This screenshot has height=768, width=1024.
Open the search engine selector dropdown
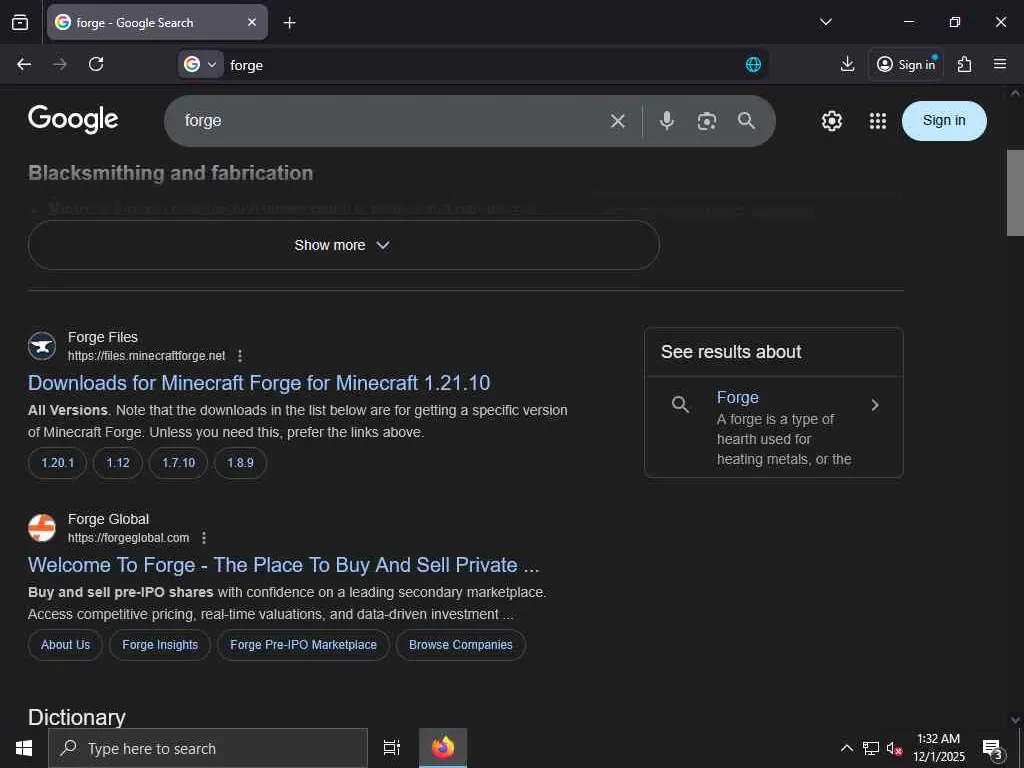(200, 64)
